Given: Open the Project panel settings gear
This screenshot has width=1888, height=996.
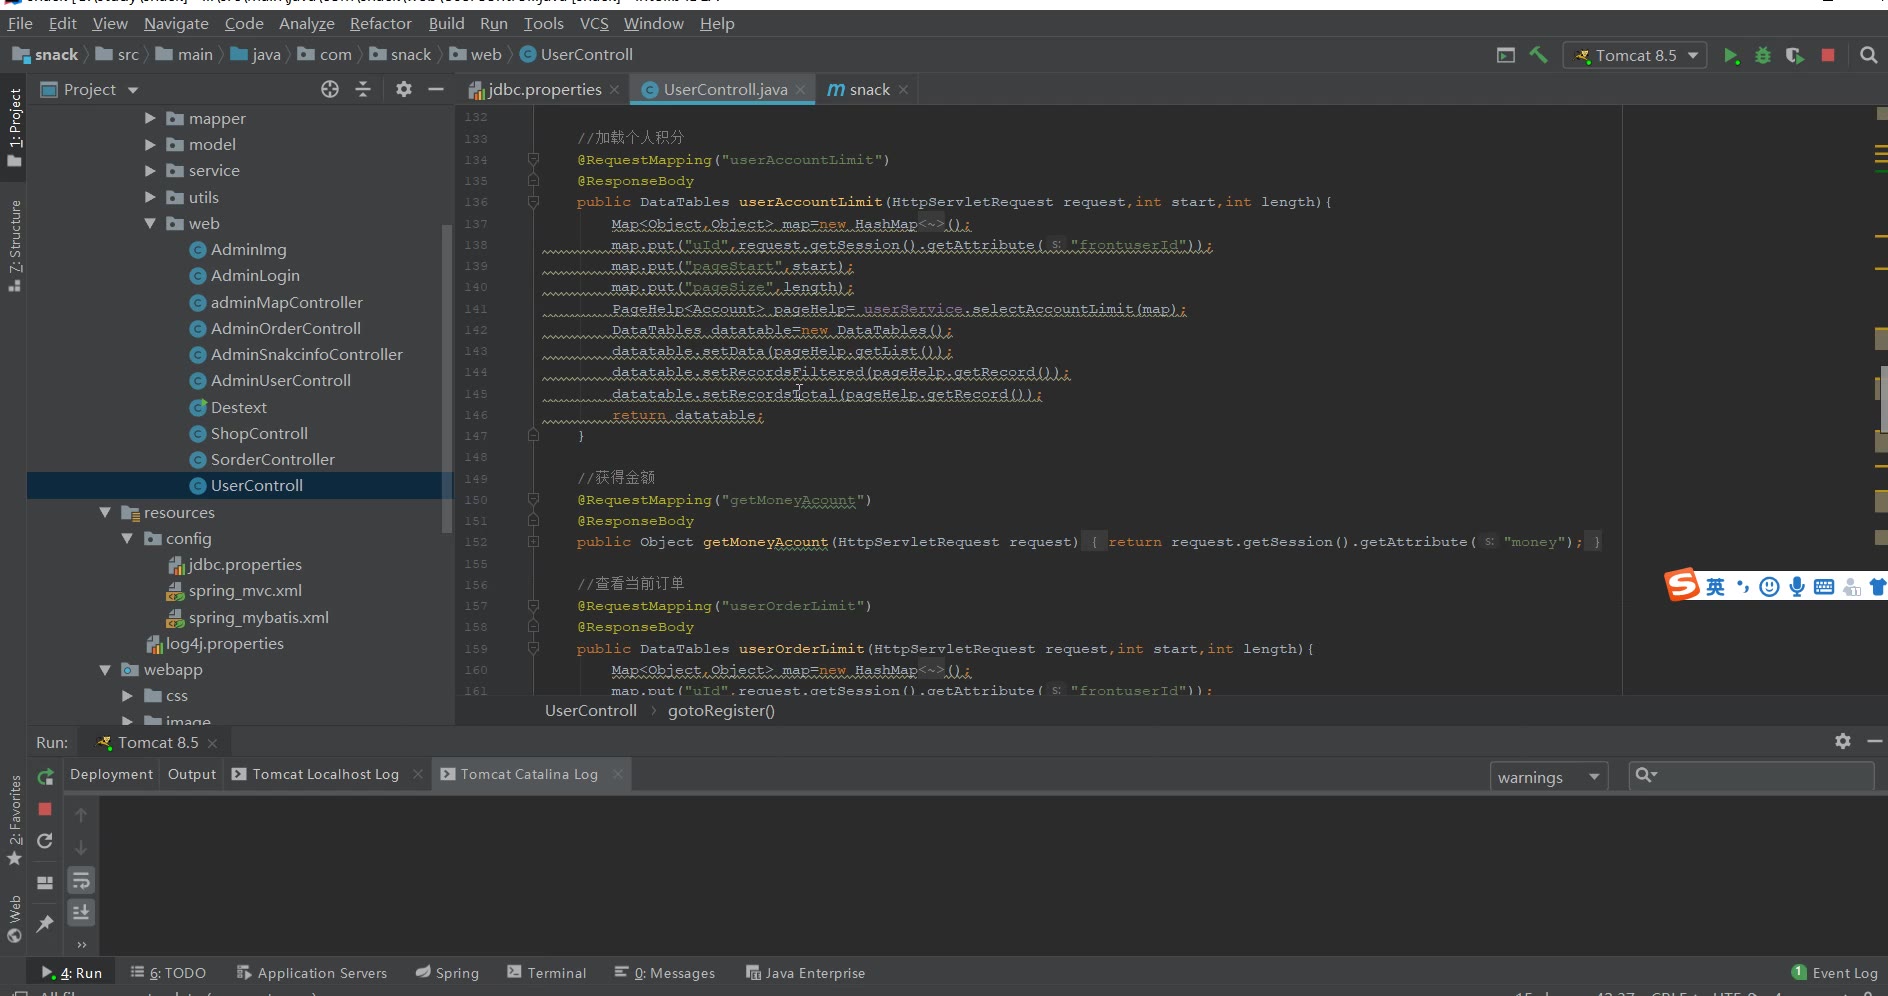Looking at the screenshot, I should (403, 90).
